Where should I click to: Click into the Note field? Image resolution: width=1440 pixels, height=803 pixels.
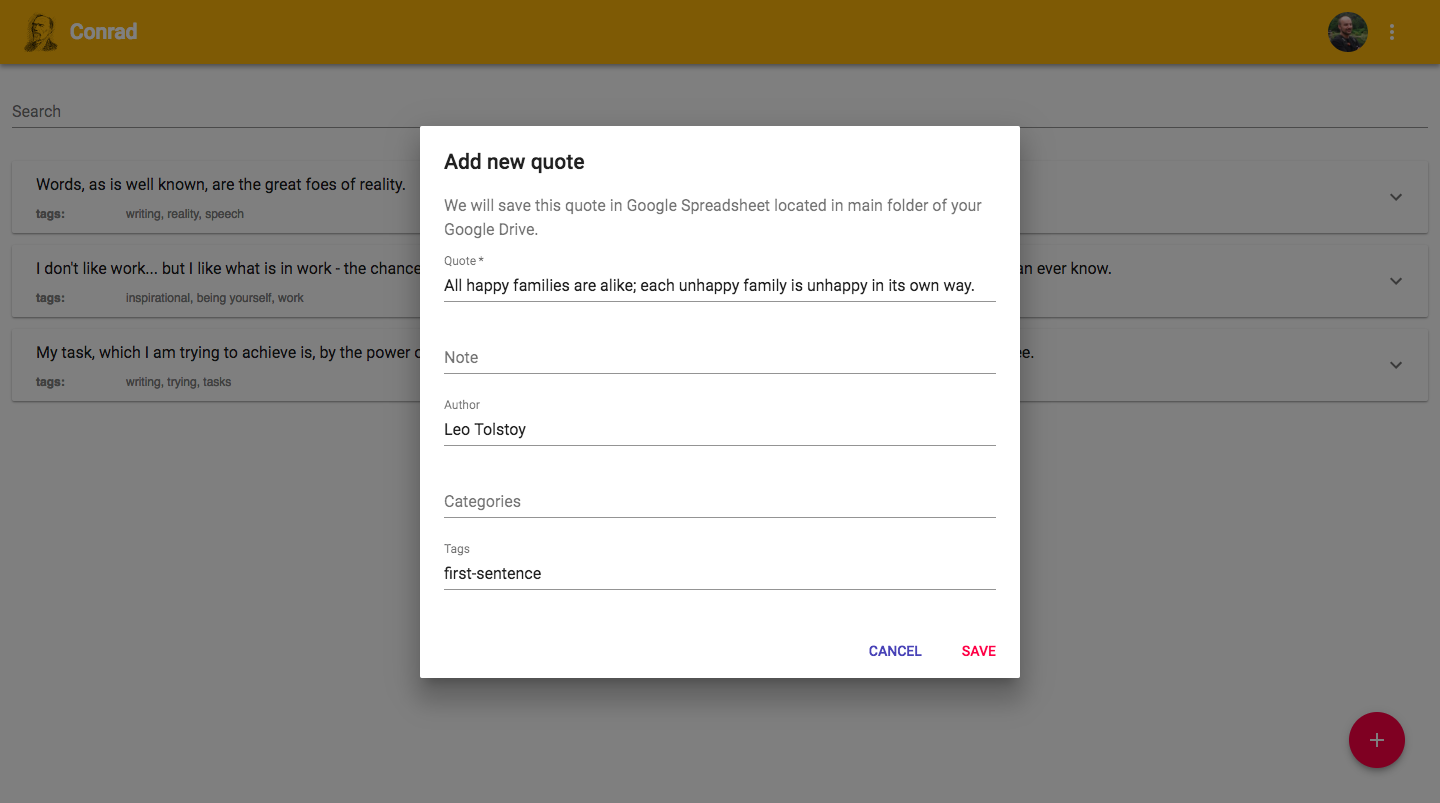(x=720, y=358)
